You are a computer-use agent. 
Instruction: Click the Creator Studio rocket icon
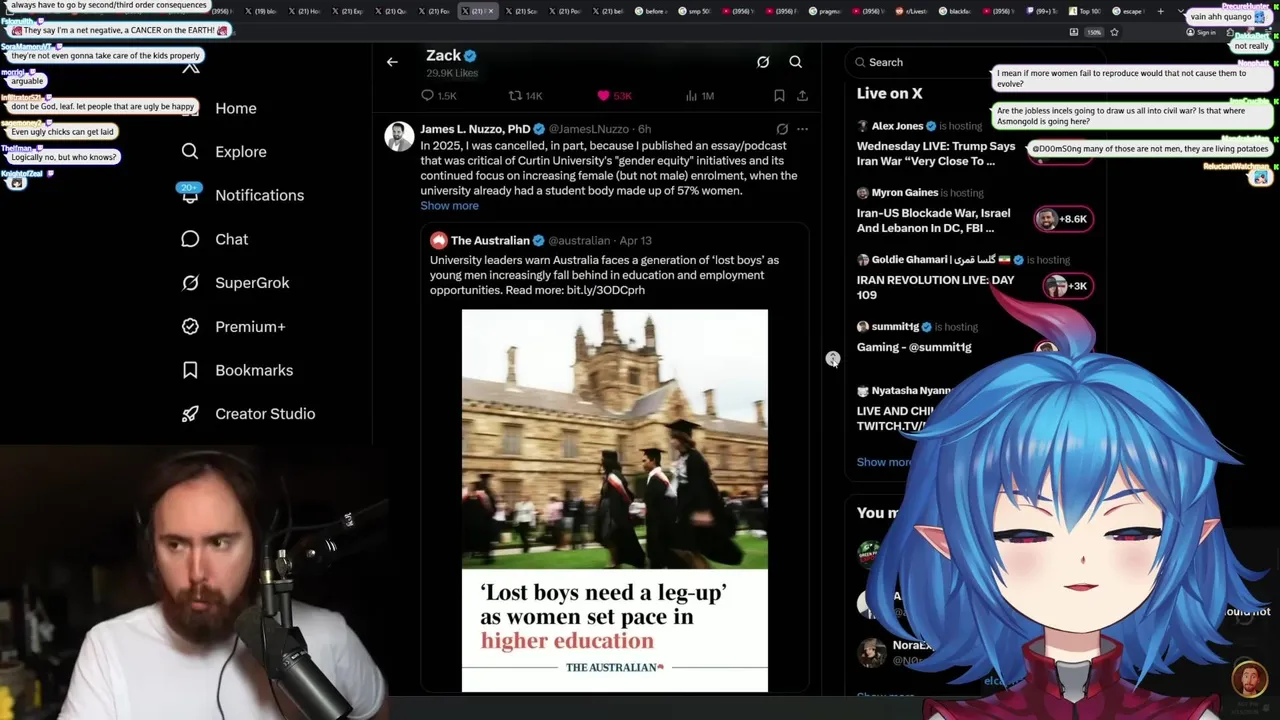click(190, 414)
